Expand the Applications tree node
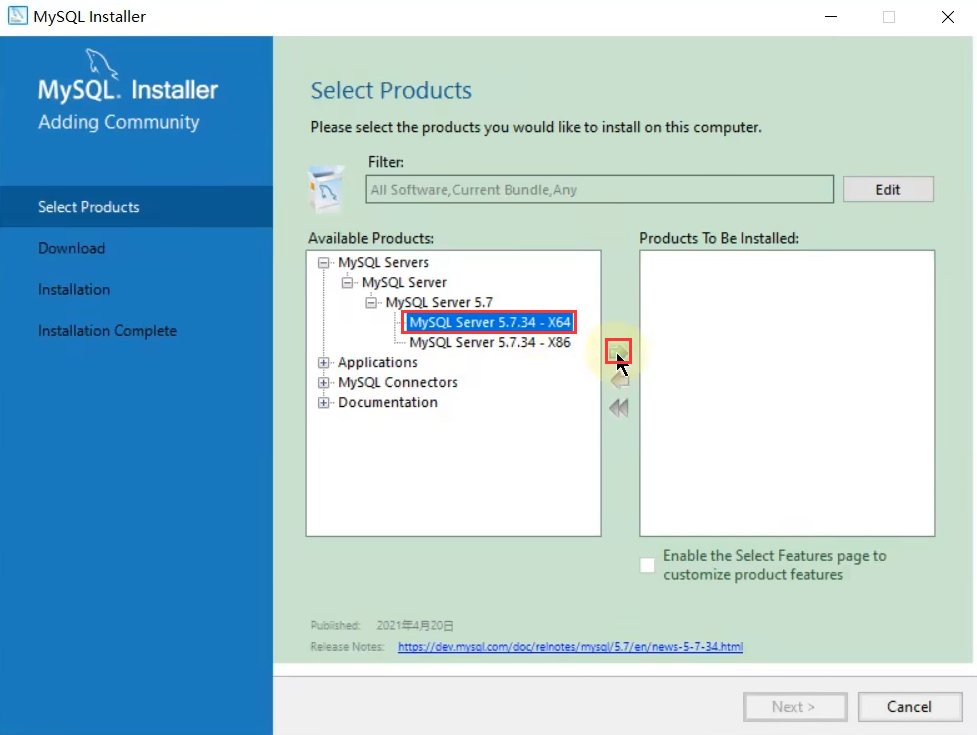This screenshot has width=977, height=735. click(x=323, y=363)
